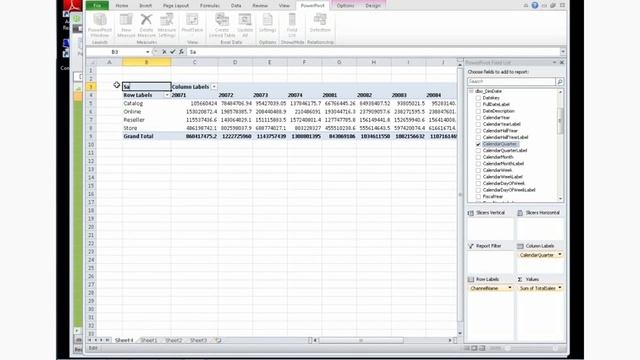
Task: Click the insert new worksheet tab icon
Action: 218,340
